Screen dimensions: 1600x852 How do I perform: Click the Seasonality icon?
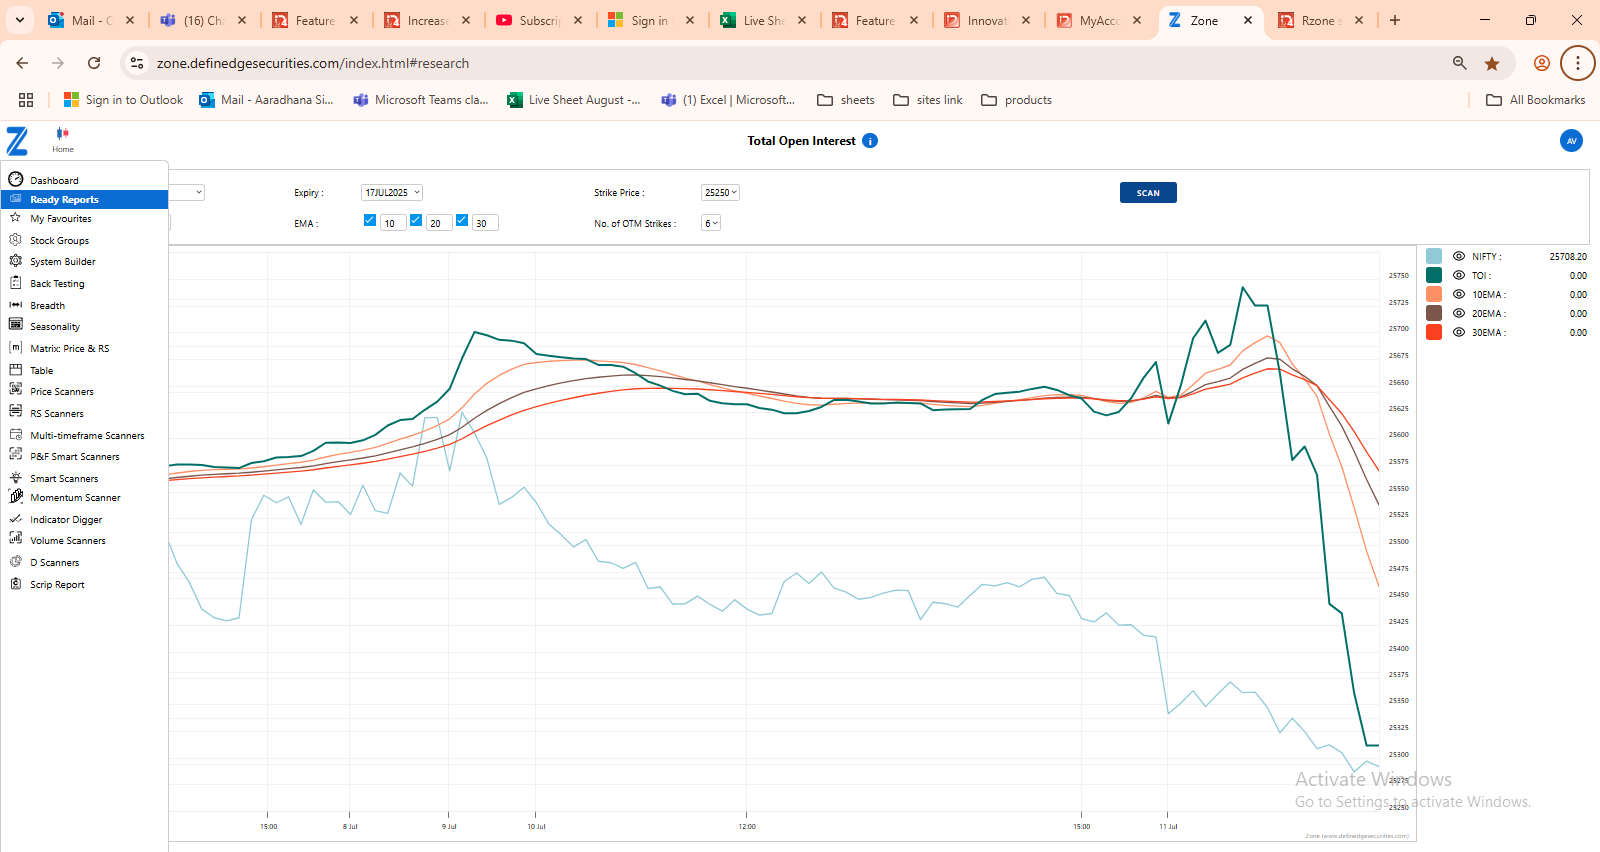16,325
